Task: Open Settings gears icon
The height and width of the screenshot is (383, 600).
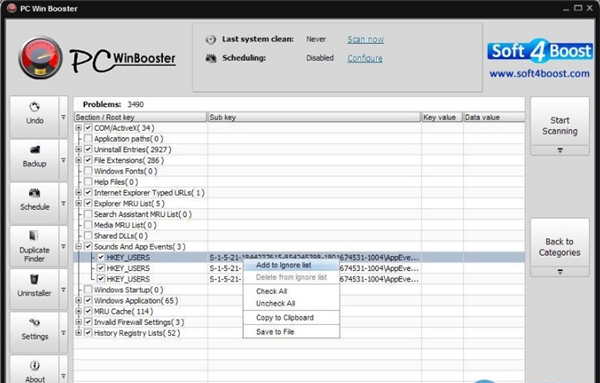Action: click(34, 323)
